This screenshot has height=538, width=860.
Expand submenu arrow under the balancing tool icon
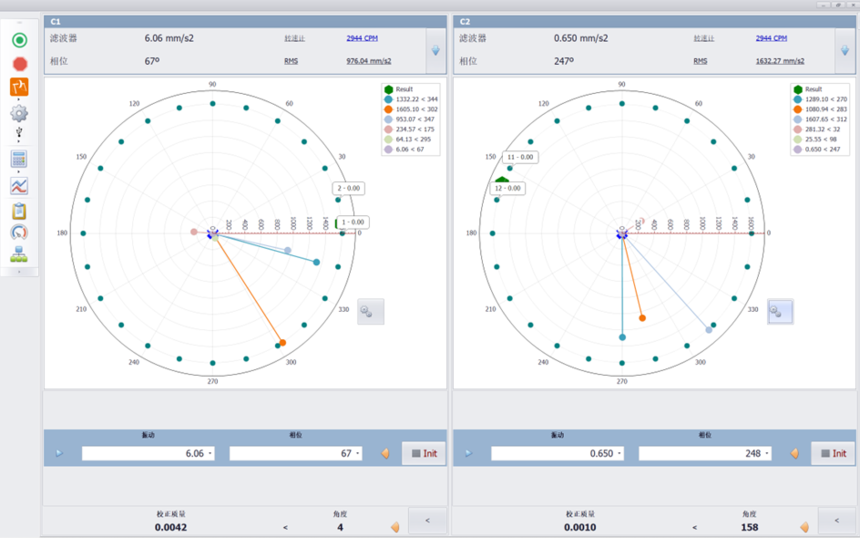pyautogui.click(x=19, y=99)
